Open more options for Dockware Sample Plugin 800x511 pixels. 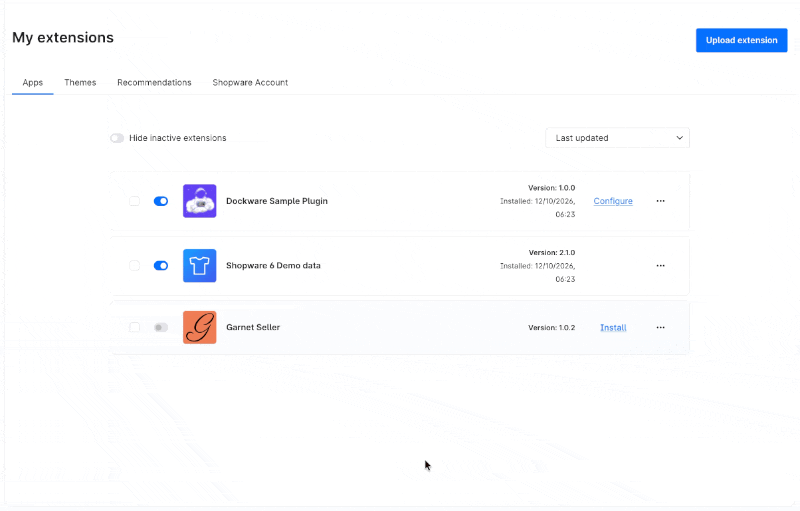click(x=660, y=201)
